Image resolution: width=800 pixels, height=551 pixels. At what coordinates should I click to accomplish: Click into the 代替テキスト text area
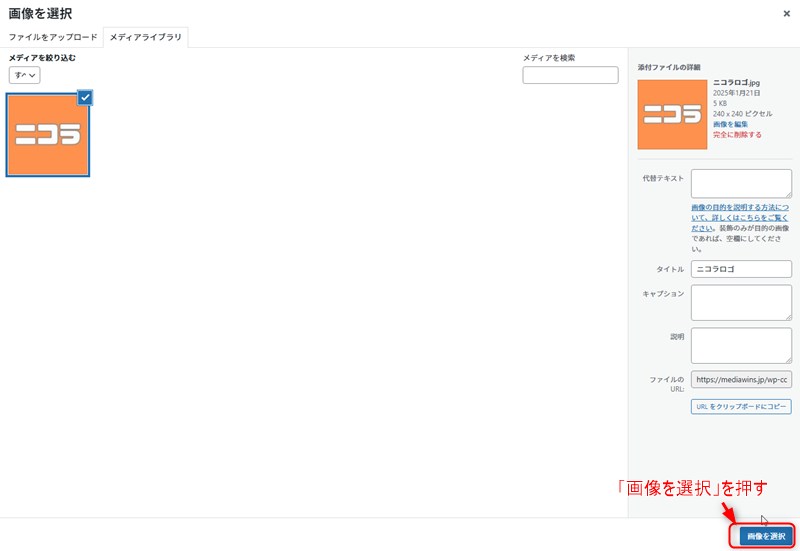(x=741, y=183)
